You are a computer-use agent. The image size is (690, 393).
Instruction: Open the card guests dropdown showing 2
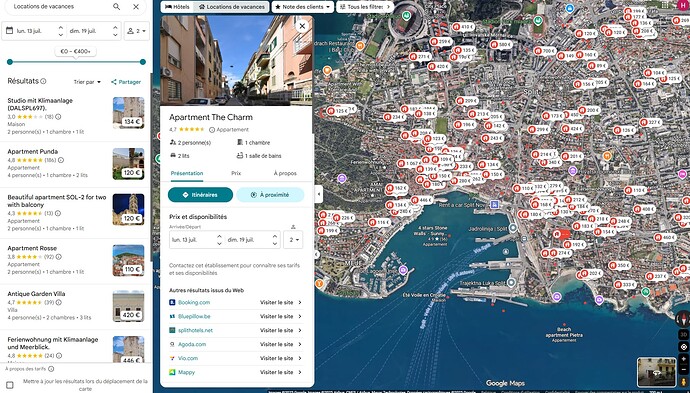click(293, 240)
